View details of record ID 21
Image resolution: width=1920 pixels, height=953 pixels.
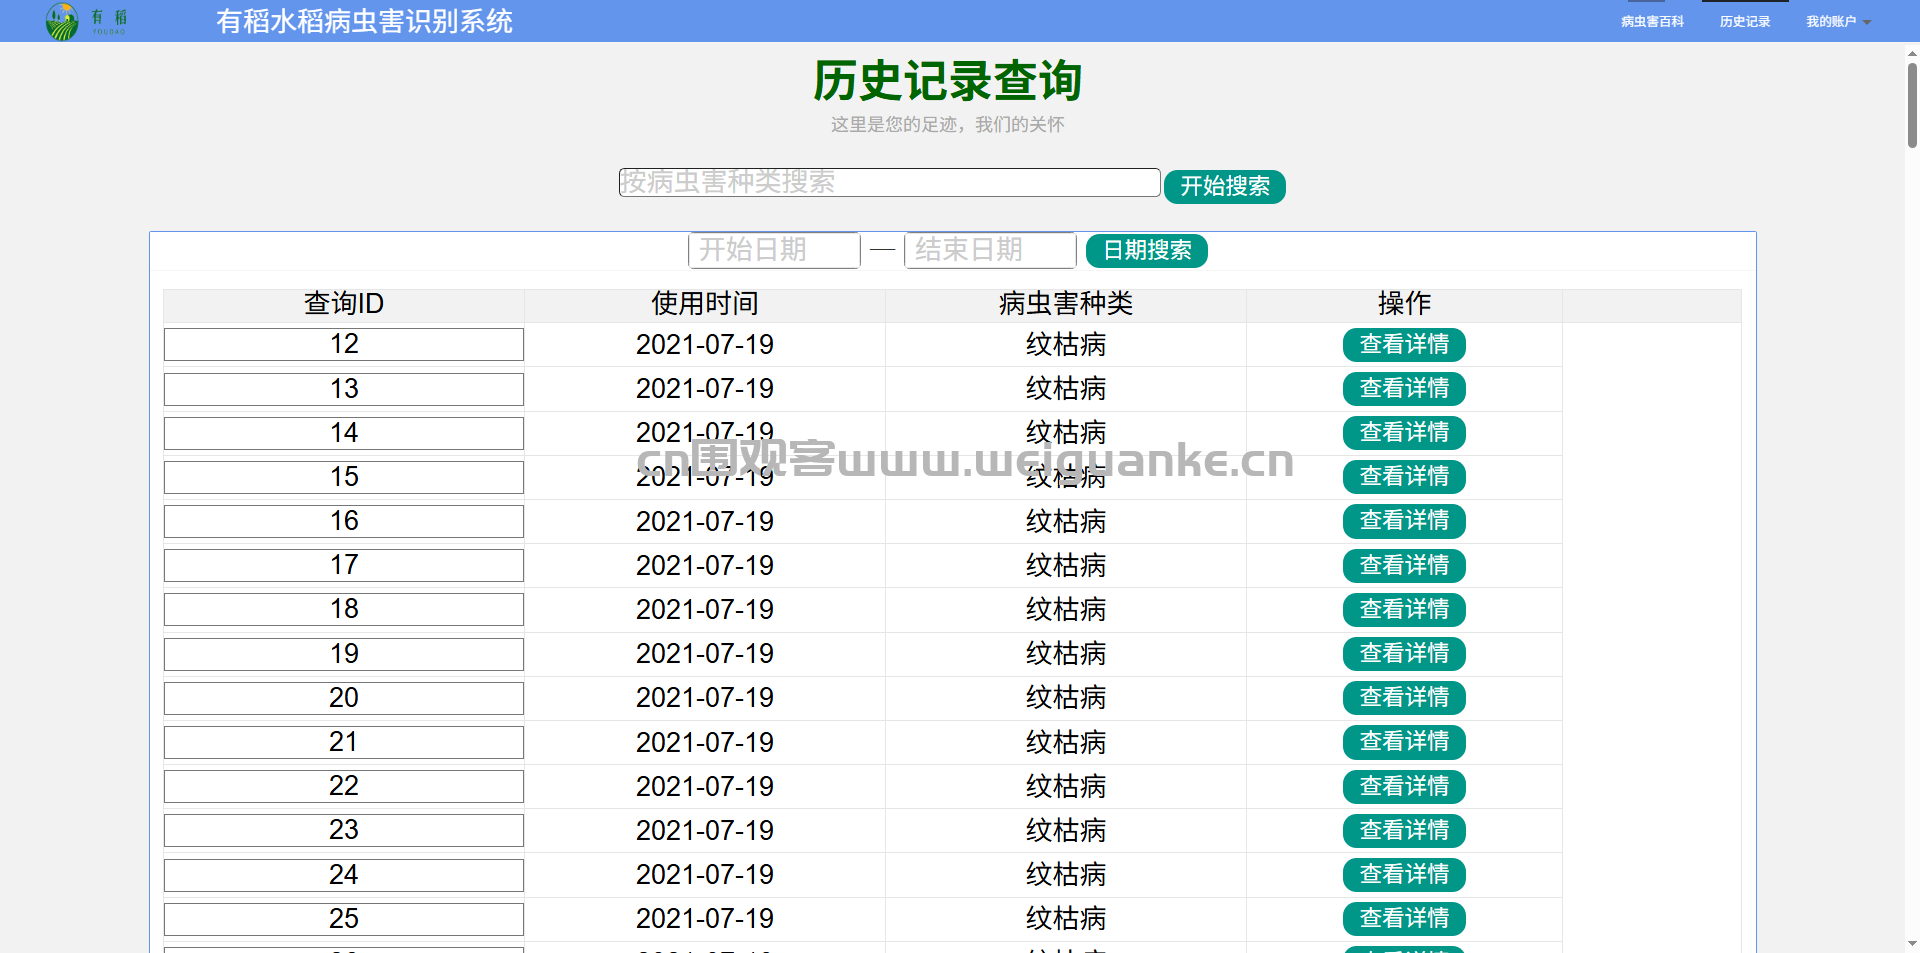(1403, 742)
